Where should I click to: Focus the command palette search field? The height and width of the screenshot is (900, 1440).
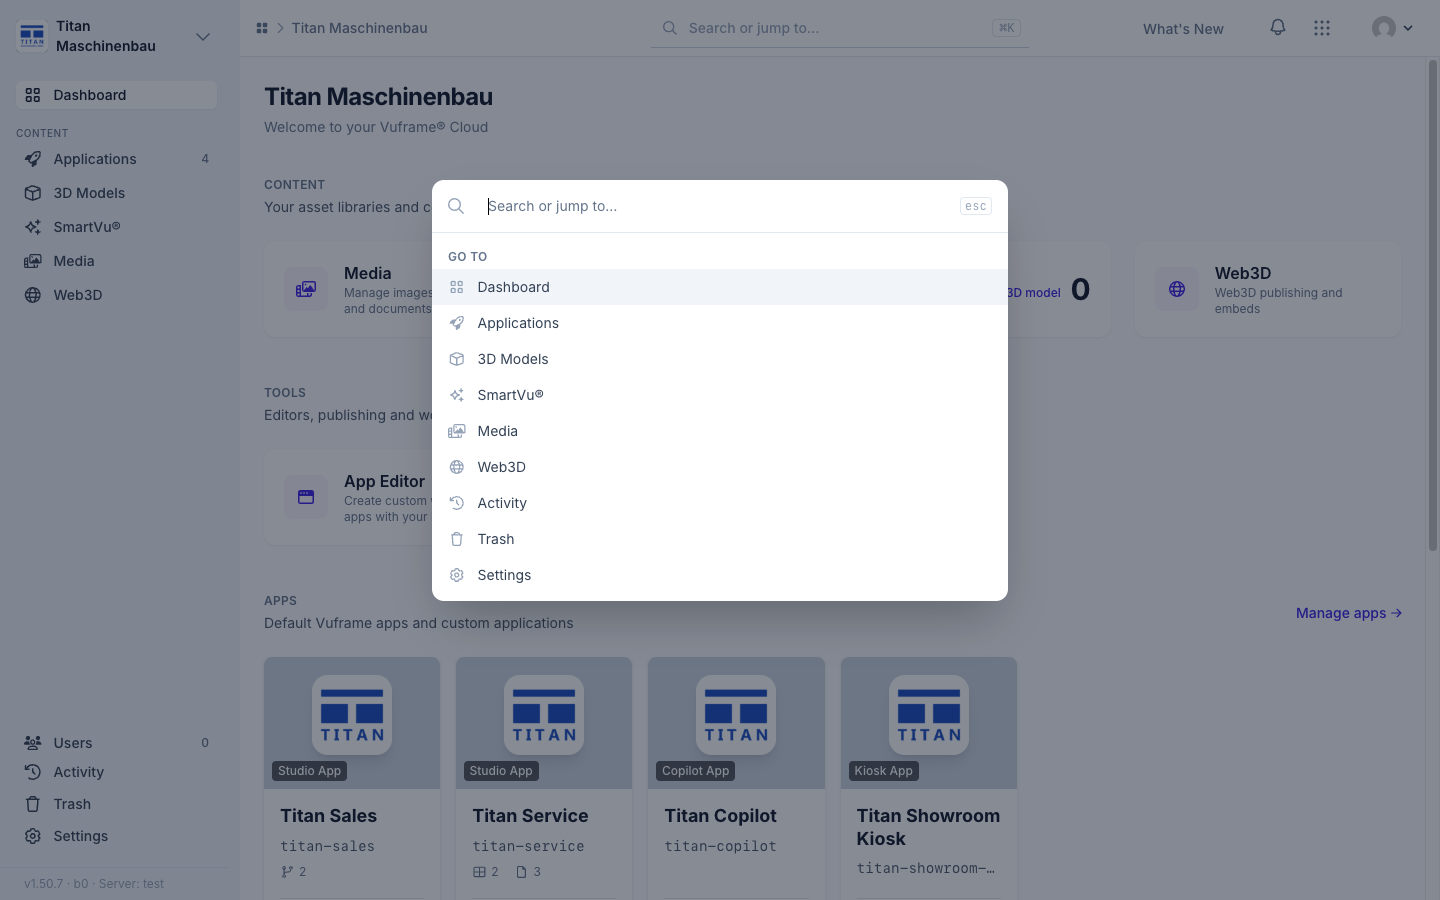718,206
